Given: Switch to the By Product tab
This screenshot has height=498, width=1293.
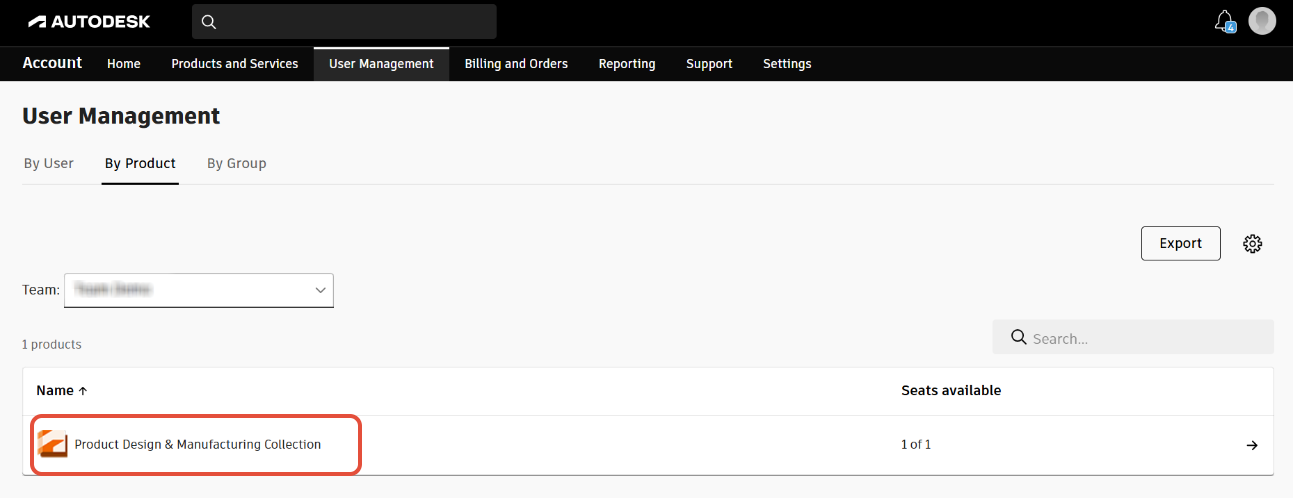Looking at the screenshot, I should point(140,163).
